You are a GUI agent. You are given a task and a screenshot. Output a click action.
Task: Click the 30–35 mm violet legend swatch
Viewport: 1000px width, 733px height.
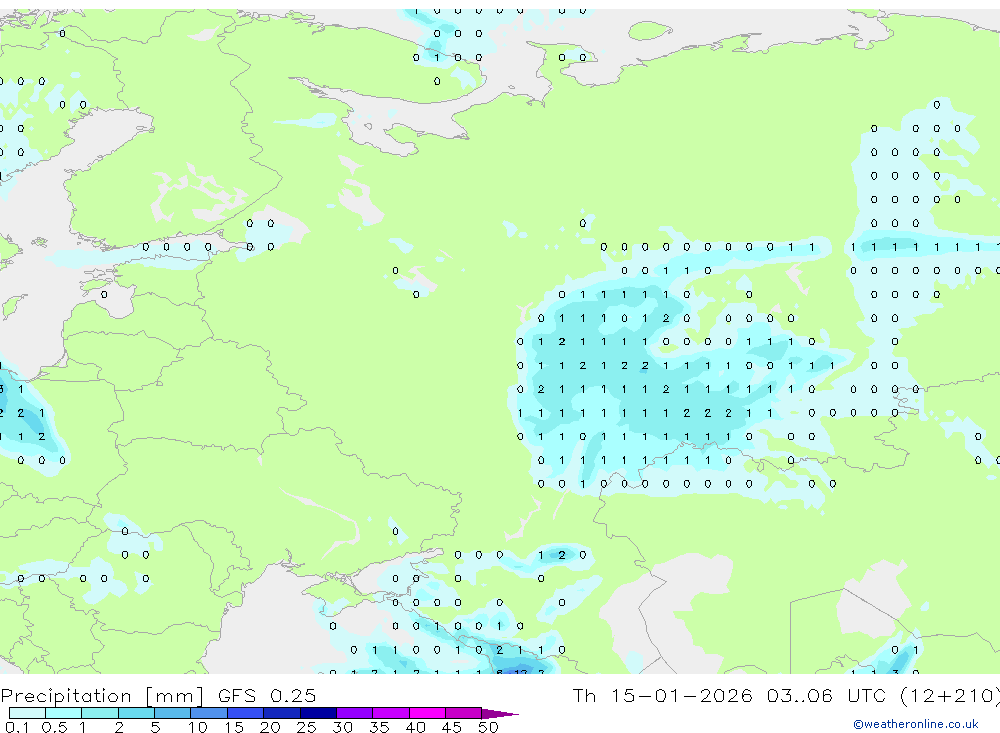click(x=355, y=713)
